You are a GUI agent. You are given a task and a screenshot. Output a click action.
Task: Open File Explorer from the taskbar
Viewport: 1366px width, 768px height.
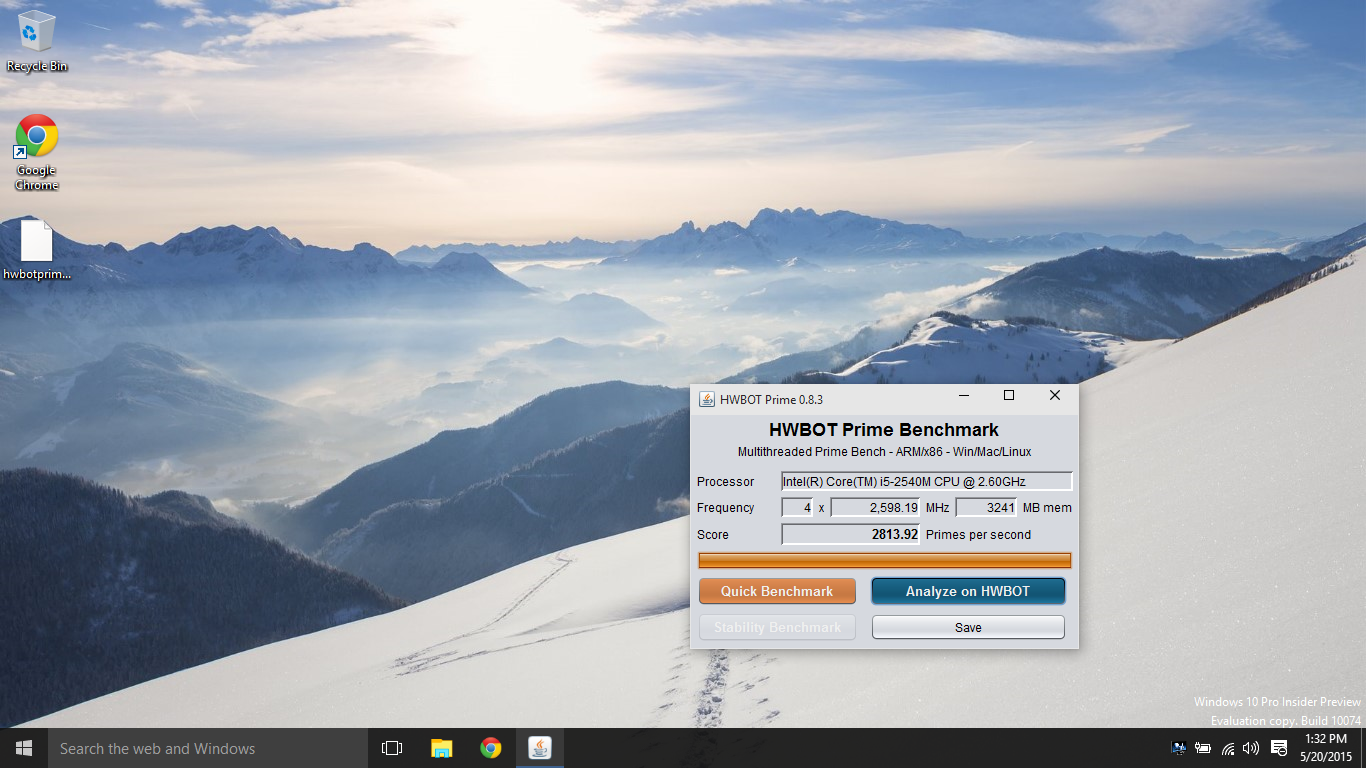pyautogui.click(x=441, y=748)
